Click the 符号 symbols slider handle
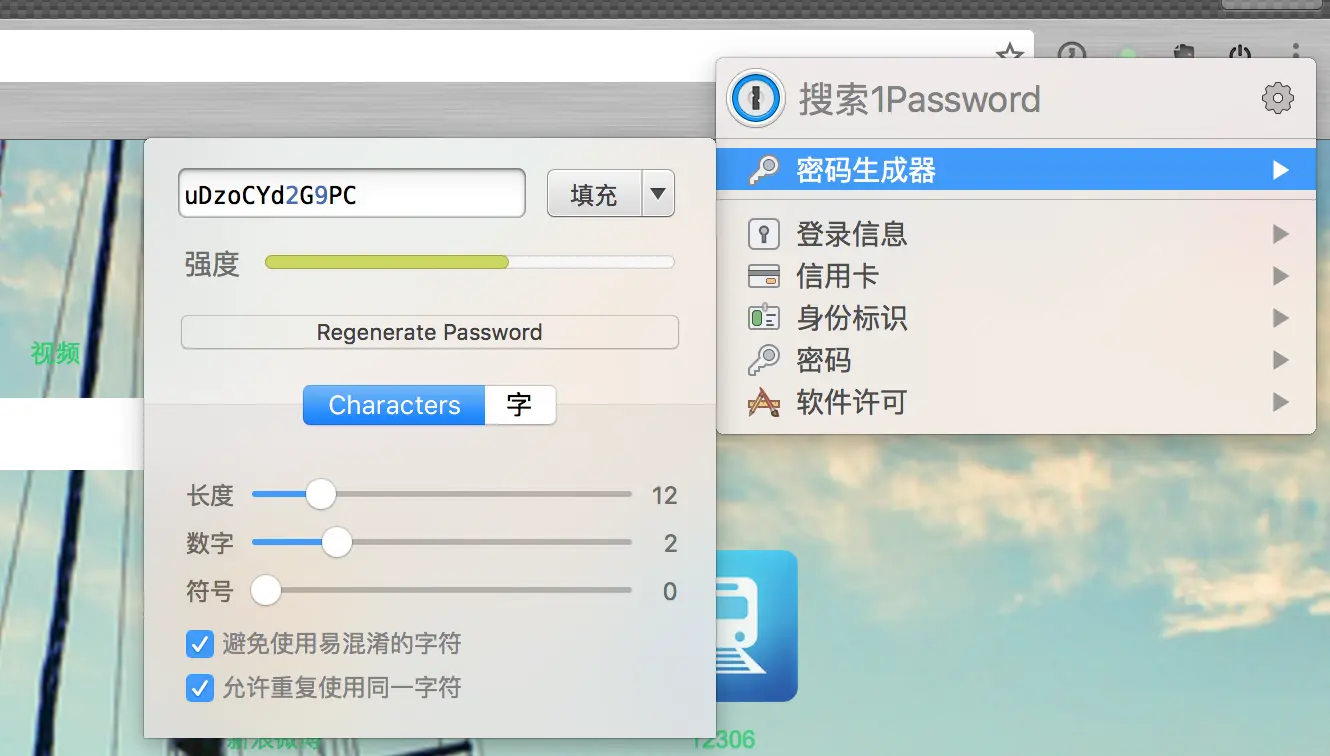 [x=265, y=590]
